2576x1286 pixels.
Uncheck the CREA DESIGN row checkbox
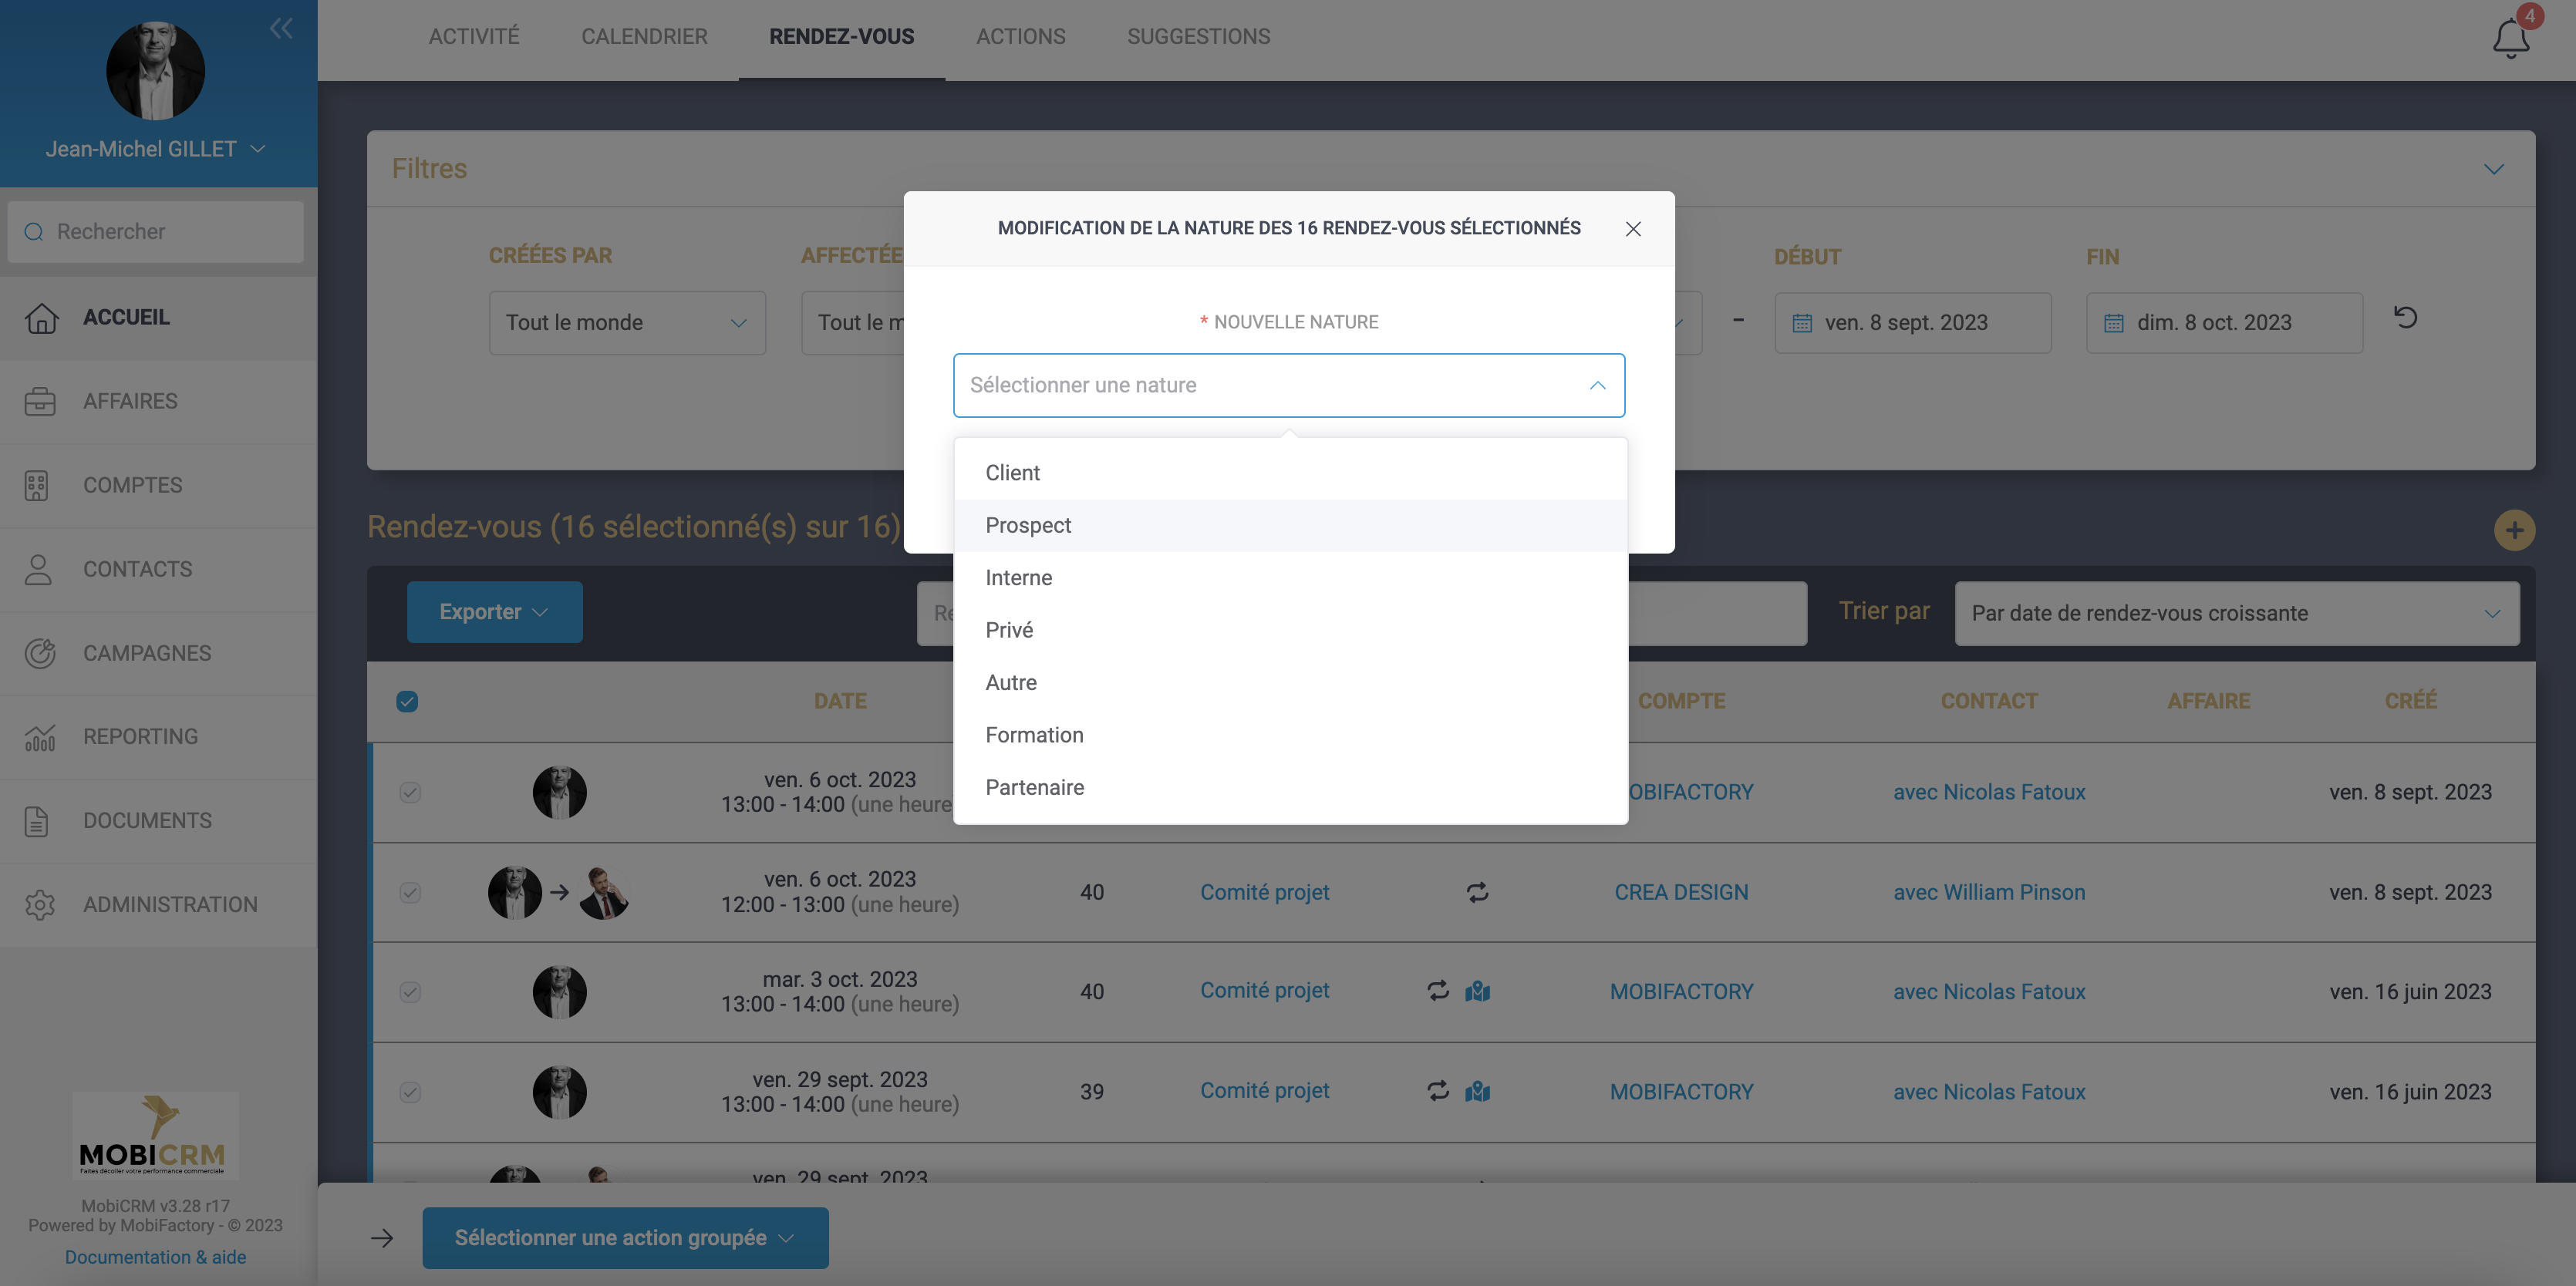(x=410, y=892)
